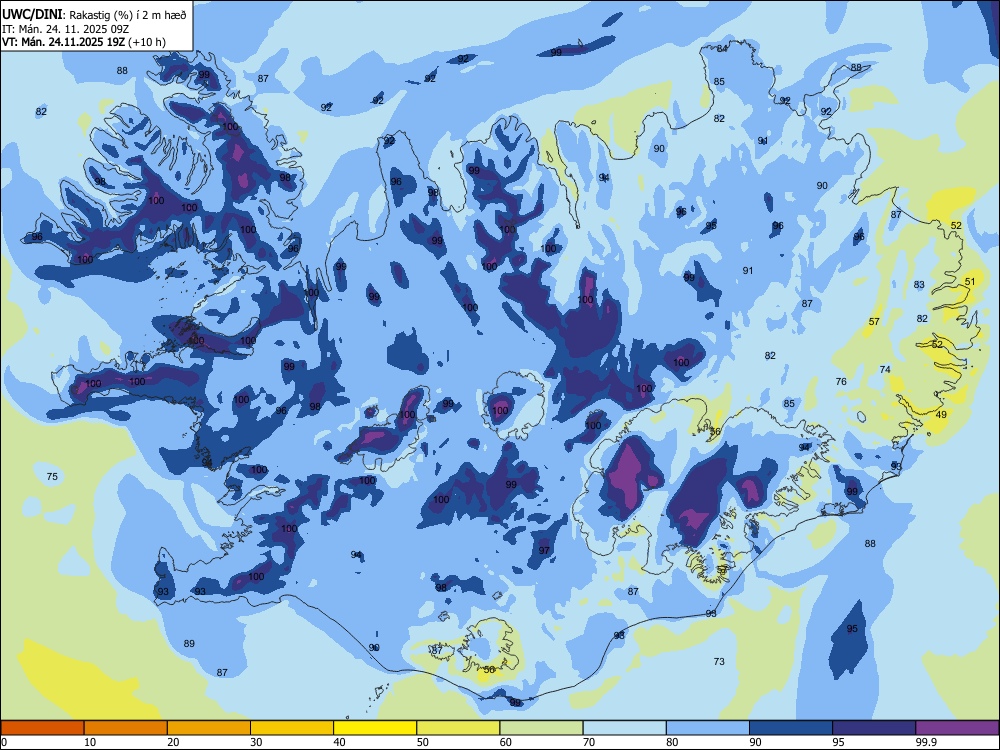Pick the light green 60–70 legend swatch
Image resolution: width=1000 pixels, height=750 pixels.
tap(541, 728)
